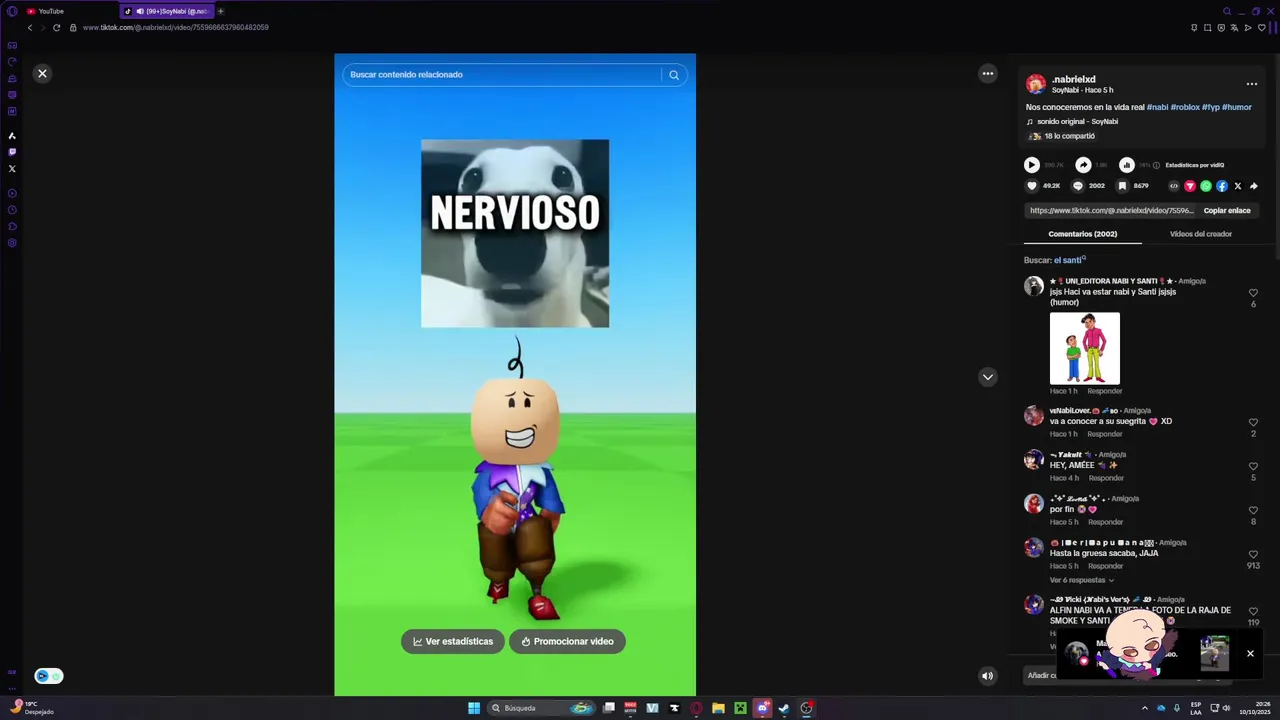Open the Aria AI sidebar icon
This screenshot has width=1280, height=720.
click(x=12, y=136)
